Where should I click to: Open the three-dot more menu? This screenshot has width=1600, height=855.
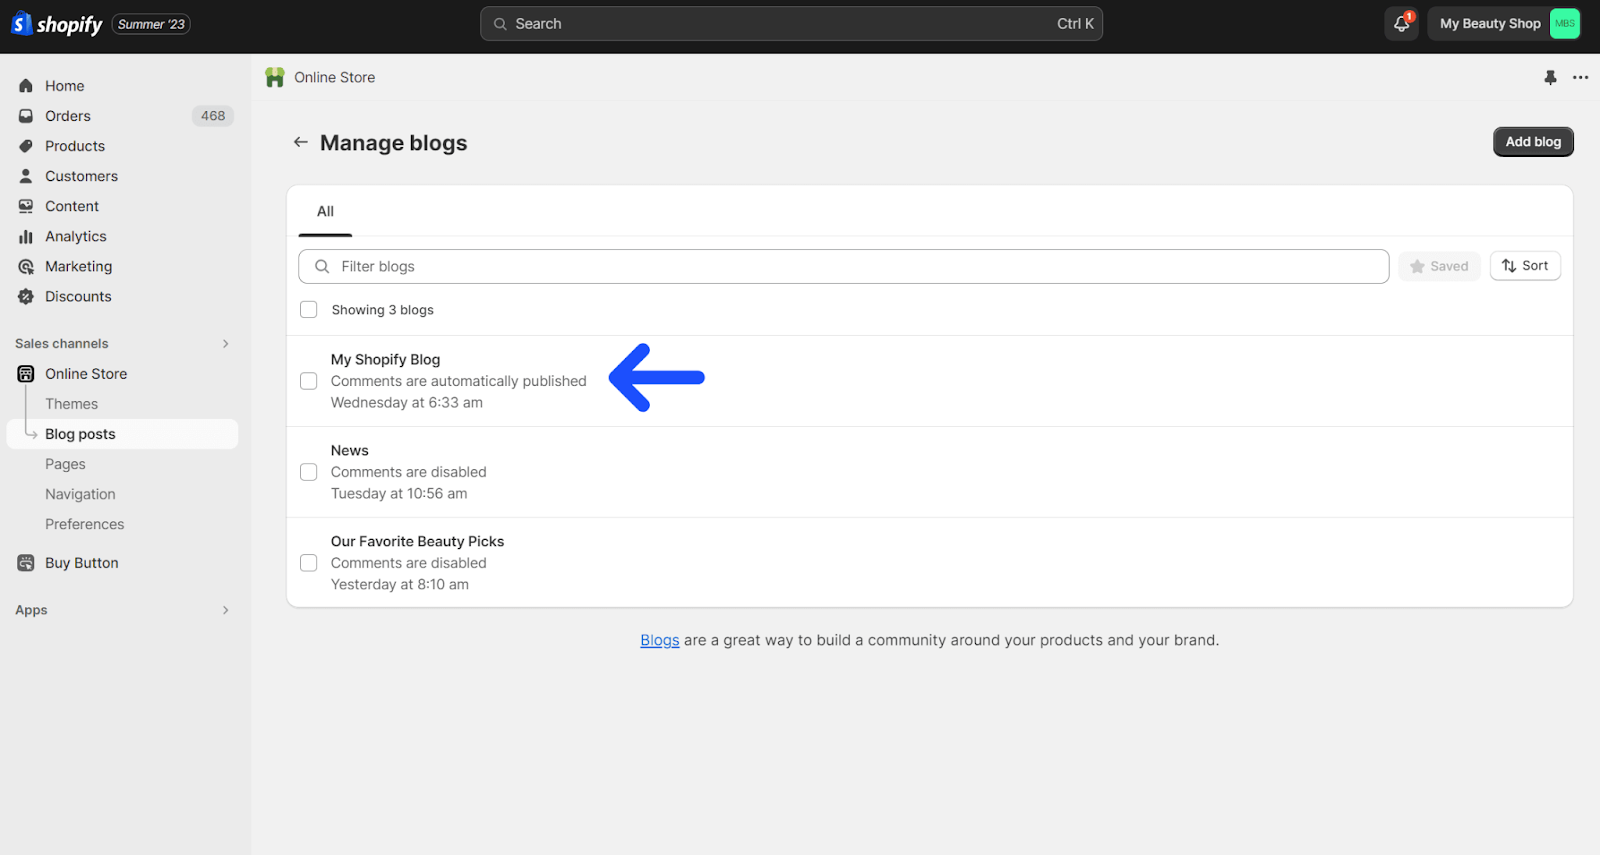pos(1580,77)
